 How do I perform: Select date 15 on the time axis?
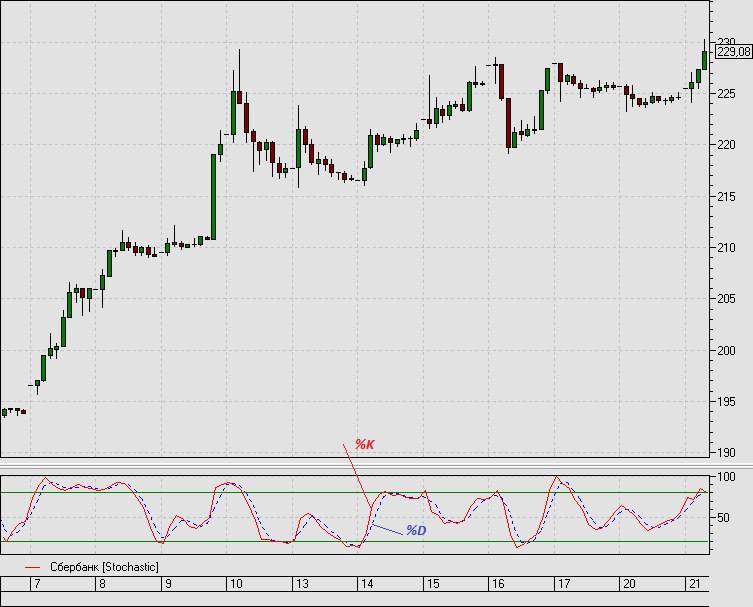pyautogui.click(x=433, y=584)
